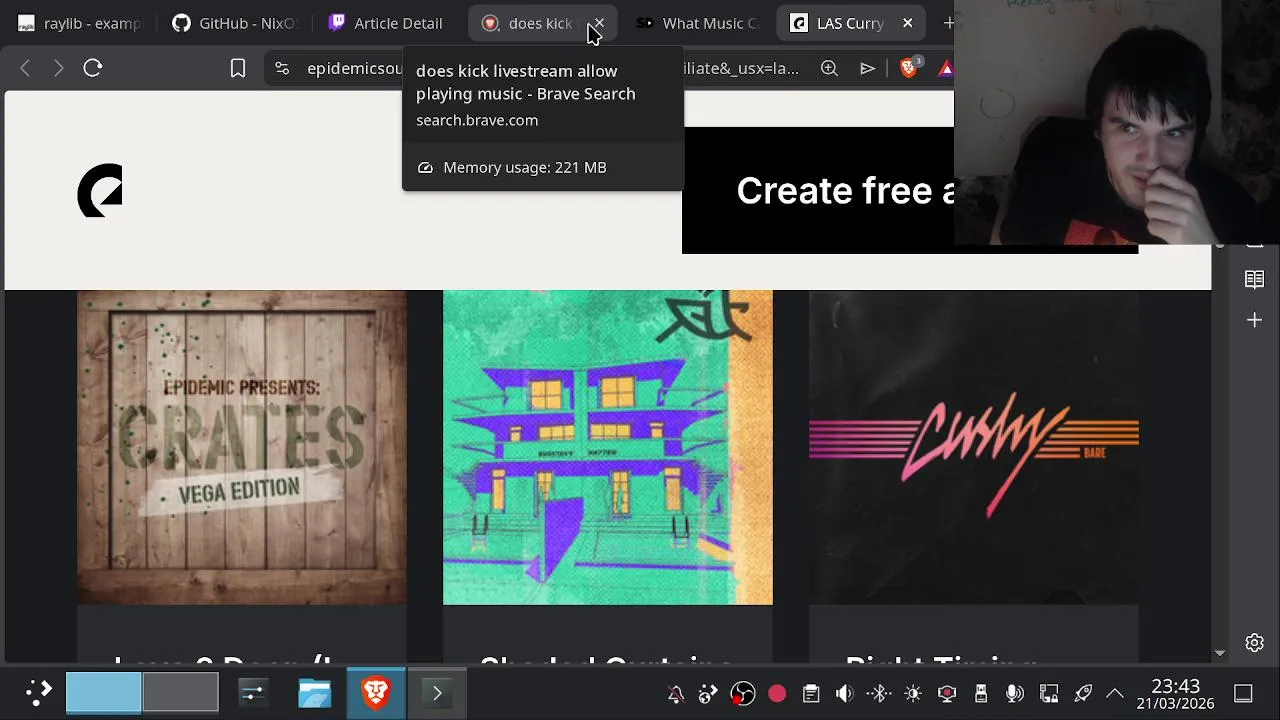The width and height of the screenshot is (1280, 720).
Task: Open the audio volume tray icon
Action: click(845, 693)
